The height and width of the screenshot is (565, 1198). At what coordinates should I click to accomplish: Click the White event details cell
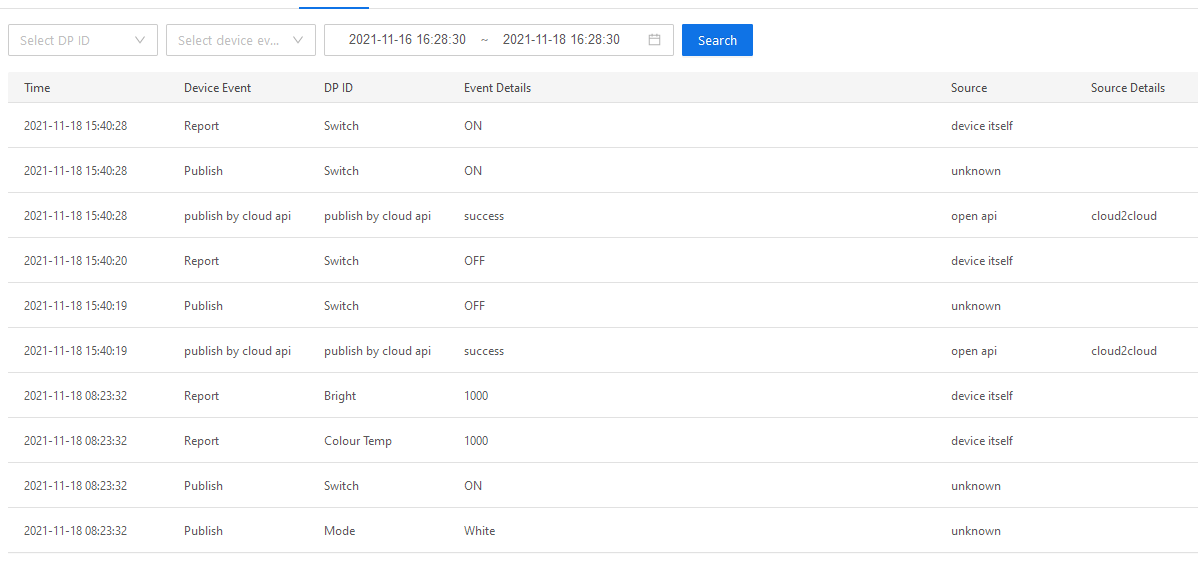pyautogui.click(x=479, y=531)
